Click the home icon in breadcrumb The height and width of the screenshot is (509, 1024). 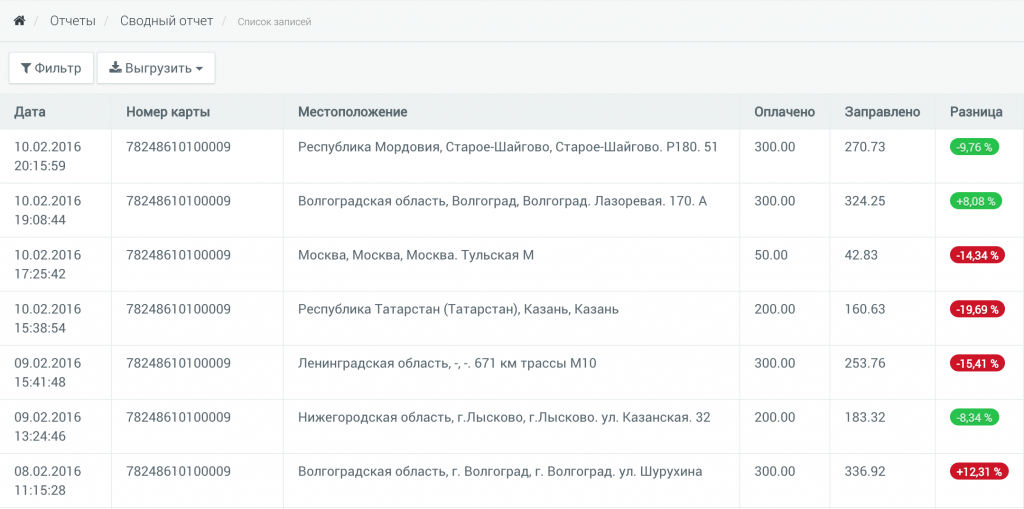coord(19,21)
